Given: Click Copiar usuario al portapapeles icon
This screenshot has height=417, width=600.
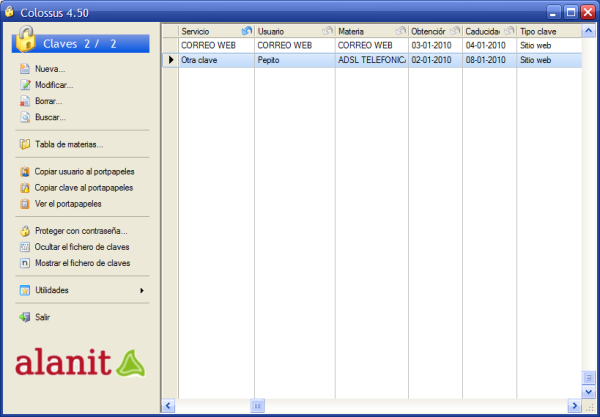Looking at the screenshot, I should [25, 171].
